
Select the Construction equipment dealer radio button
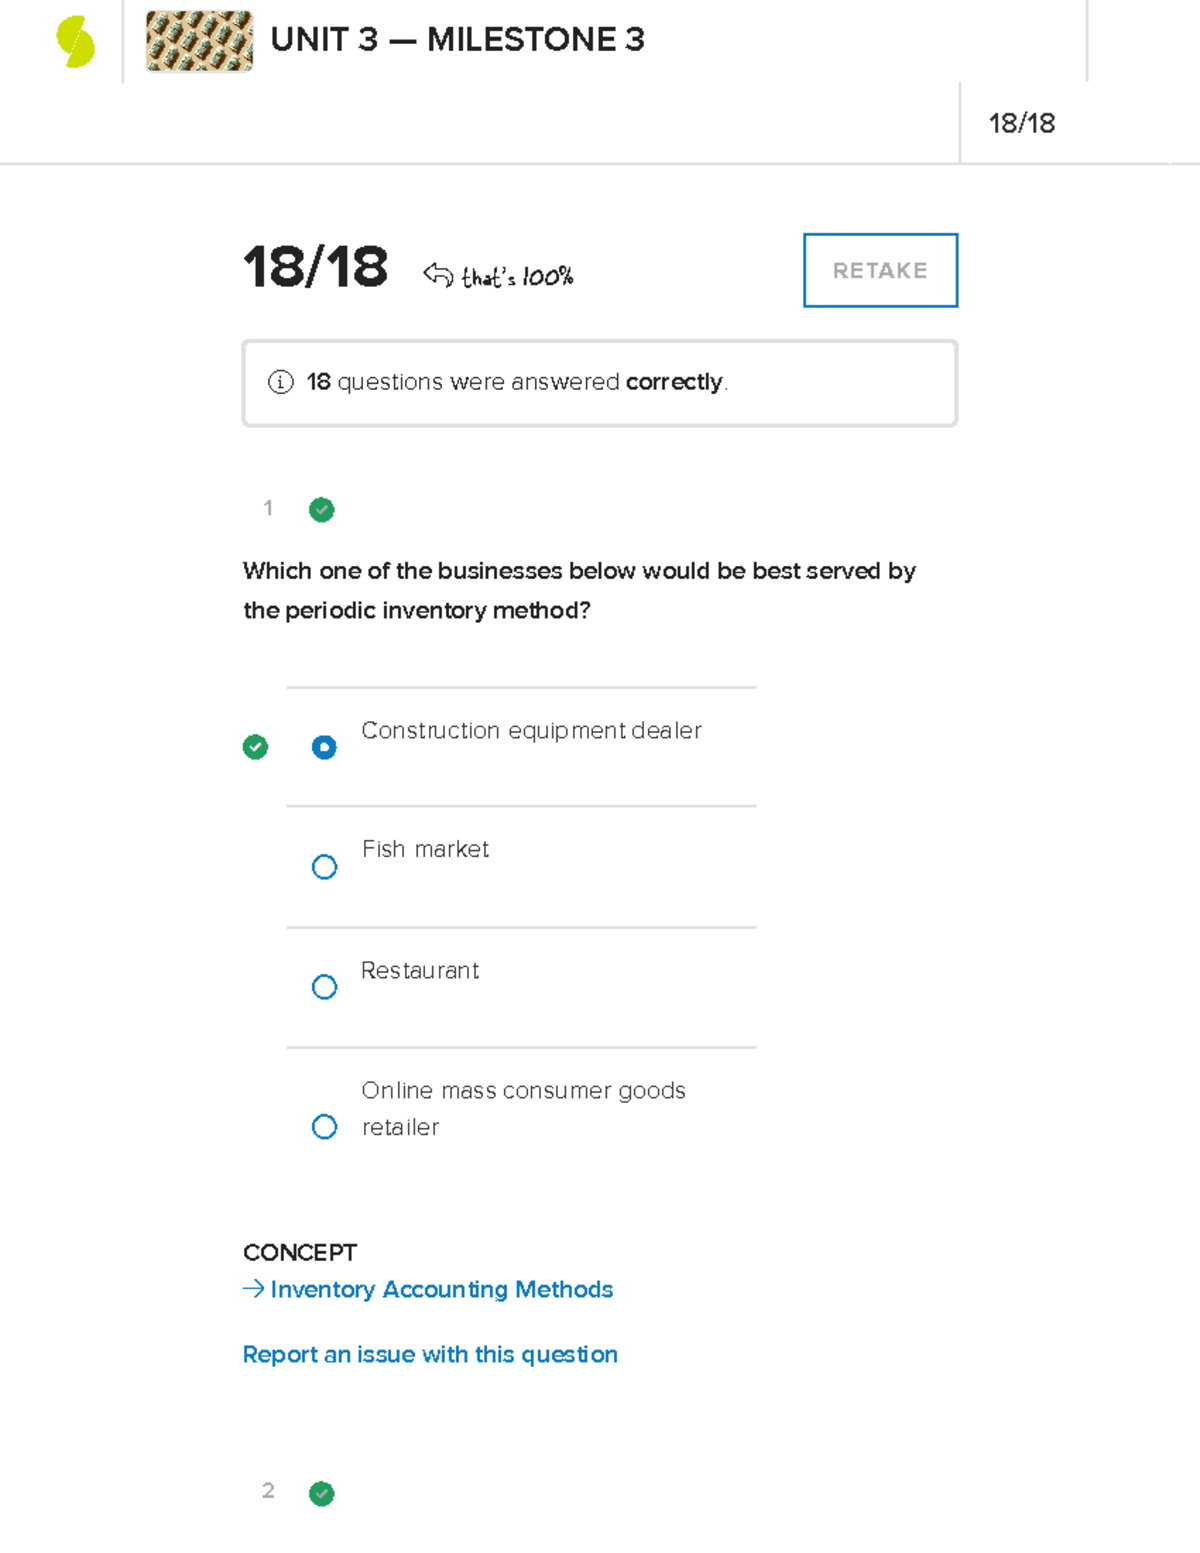(324, 747)
